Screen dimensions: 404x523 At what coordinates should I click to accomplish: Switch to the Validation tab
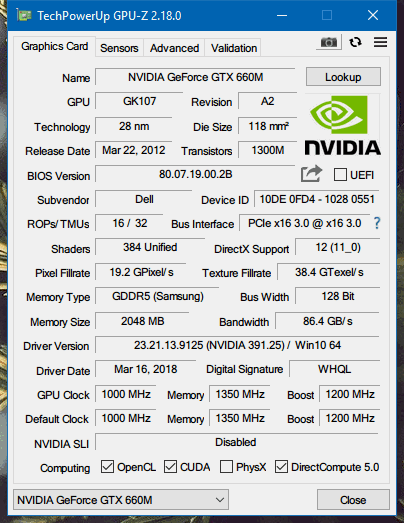click(234, 48)
